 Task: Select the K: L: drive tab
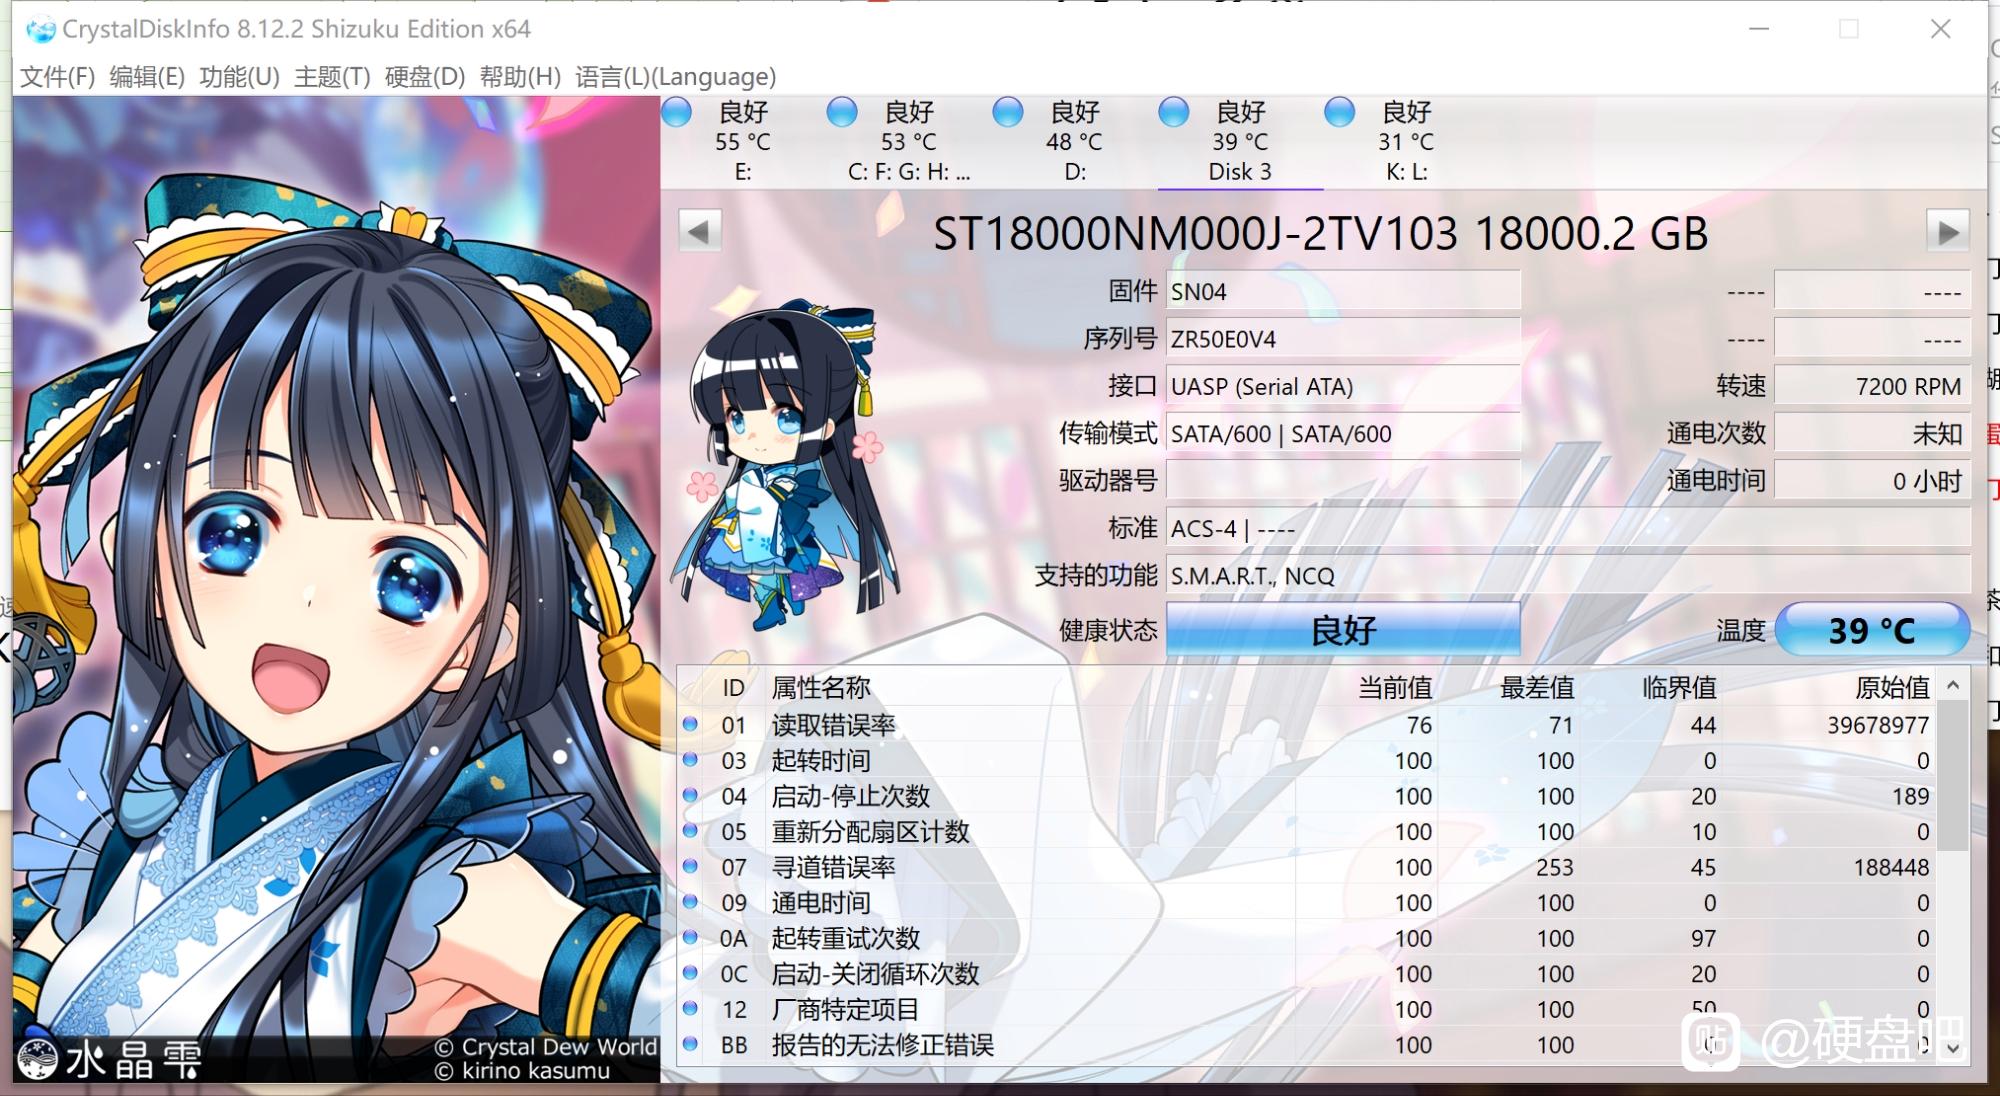pos(1406,141)
